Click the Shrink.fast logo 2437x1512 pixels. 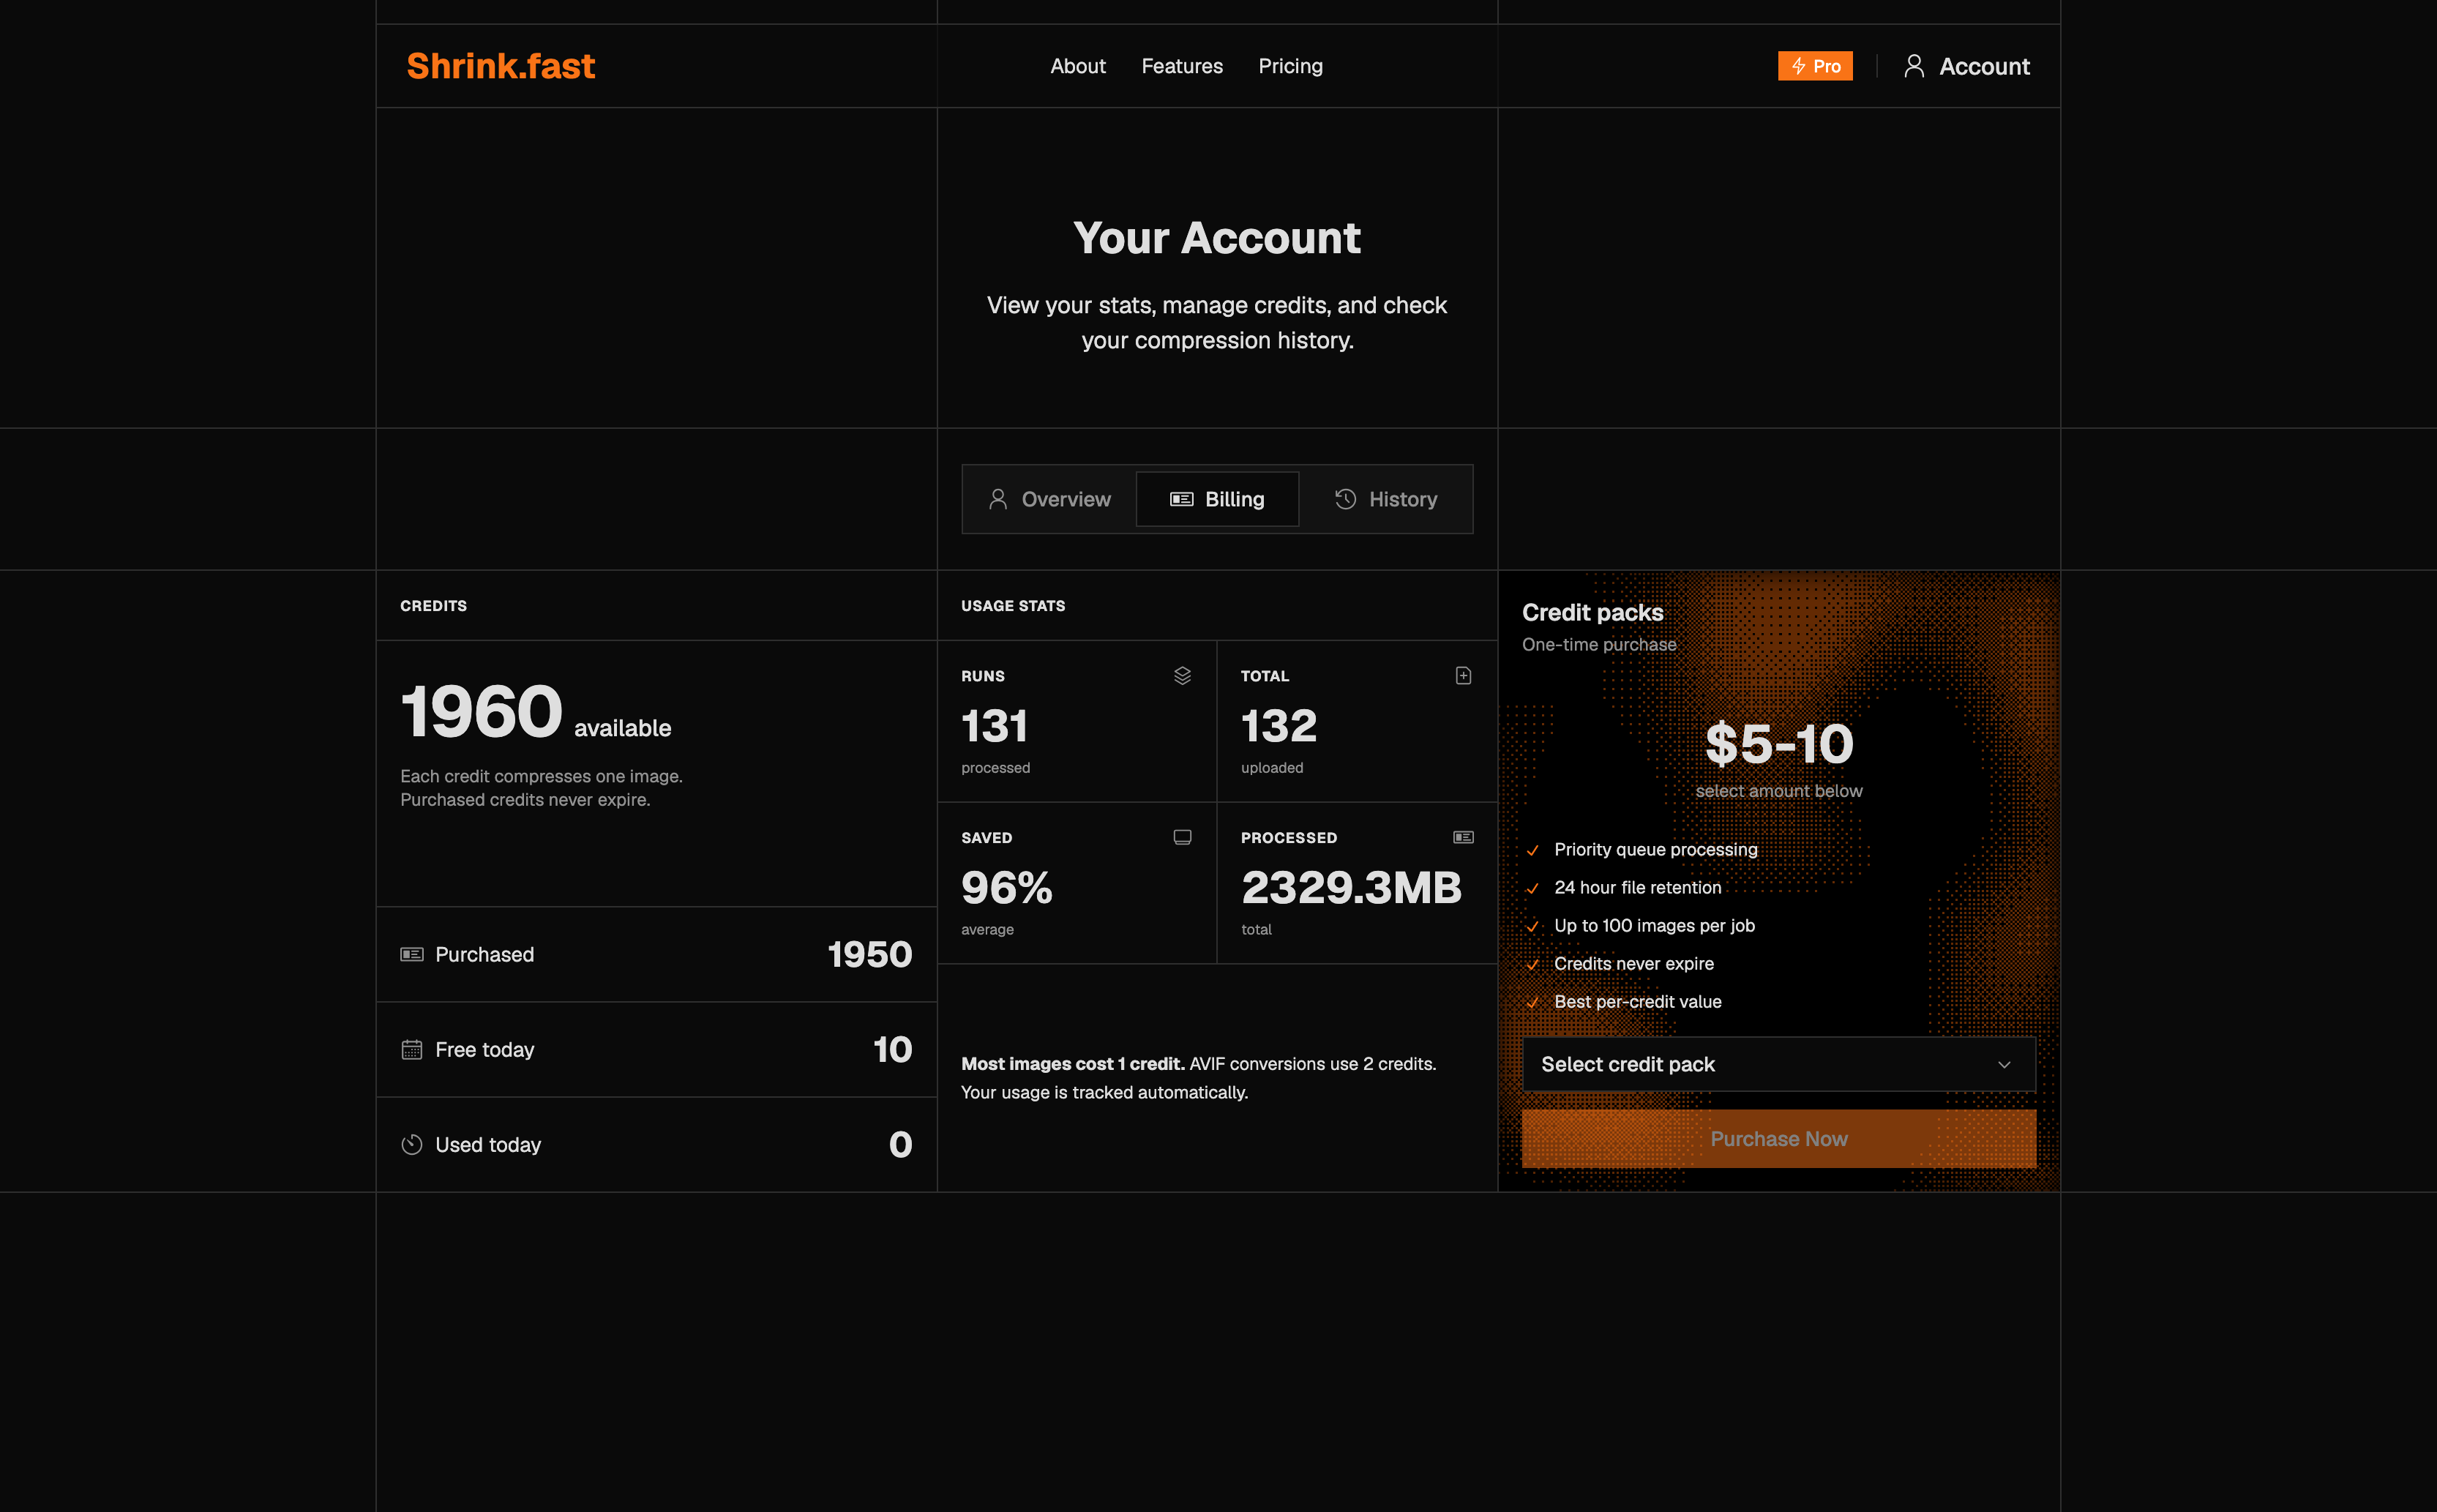(500, 66)
